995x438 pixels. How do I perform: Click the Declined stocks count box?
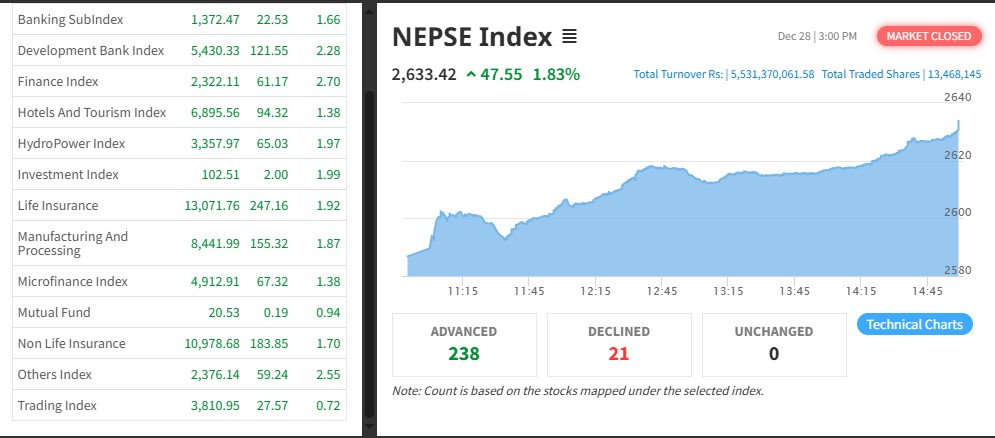pyautogui.click(x=619, y=343)
